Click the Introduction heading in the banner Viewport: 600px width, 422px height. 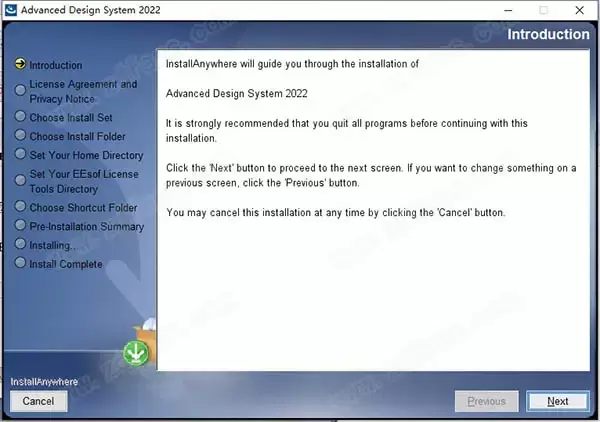point(548,35)
